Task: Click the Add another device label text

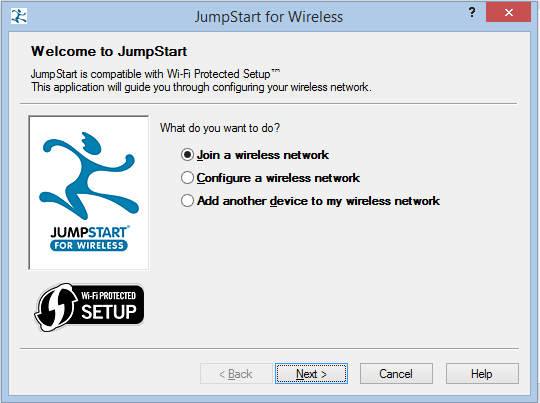Action: pos(319,201)
